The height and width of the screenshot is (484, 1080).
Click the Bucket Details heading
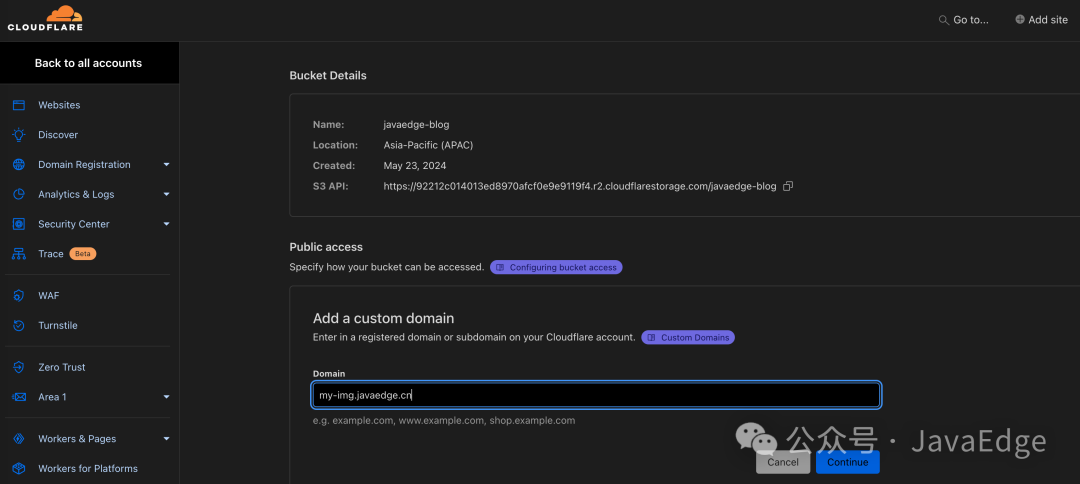coord(328,75)
